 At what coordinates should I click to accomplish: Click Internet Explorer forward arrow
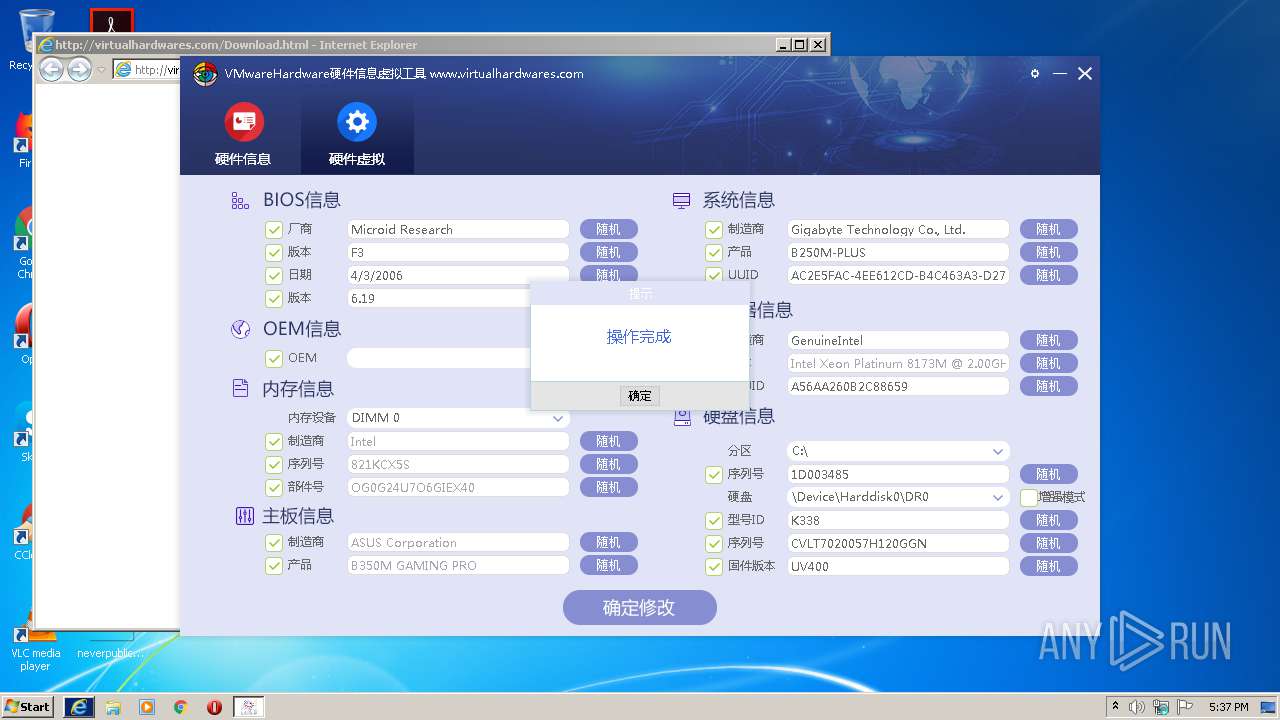(x=79, y=69)
